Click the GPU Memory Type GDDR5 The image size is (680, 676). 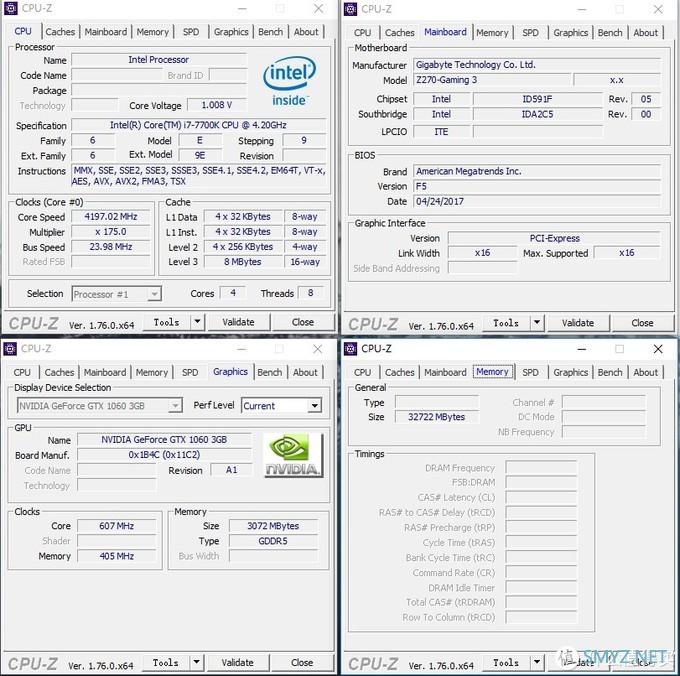(273, 541)
